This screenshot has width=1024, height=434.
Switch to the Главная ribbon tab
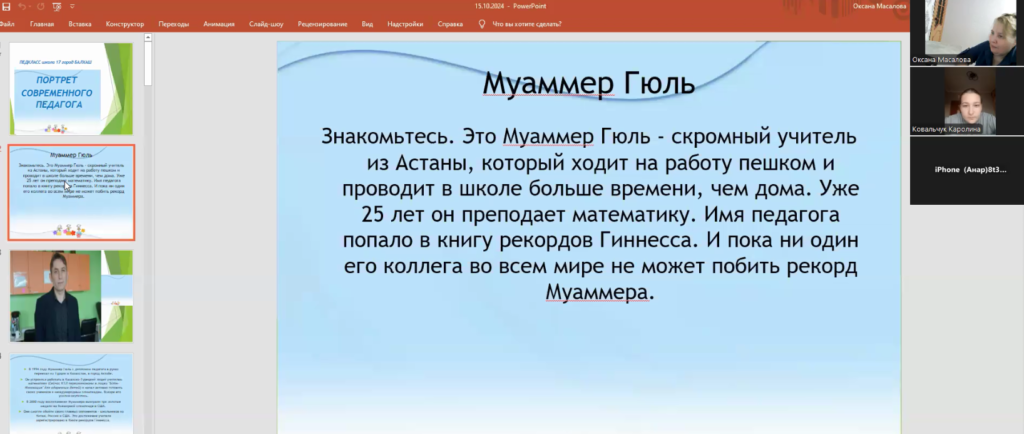click(x=42, y=24)
